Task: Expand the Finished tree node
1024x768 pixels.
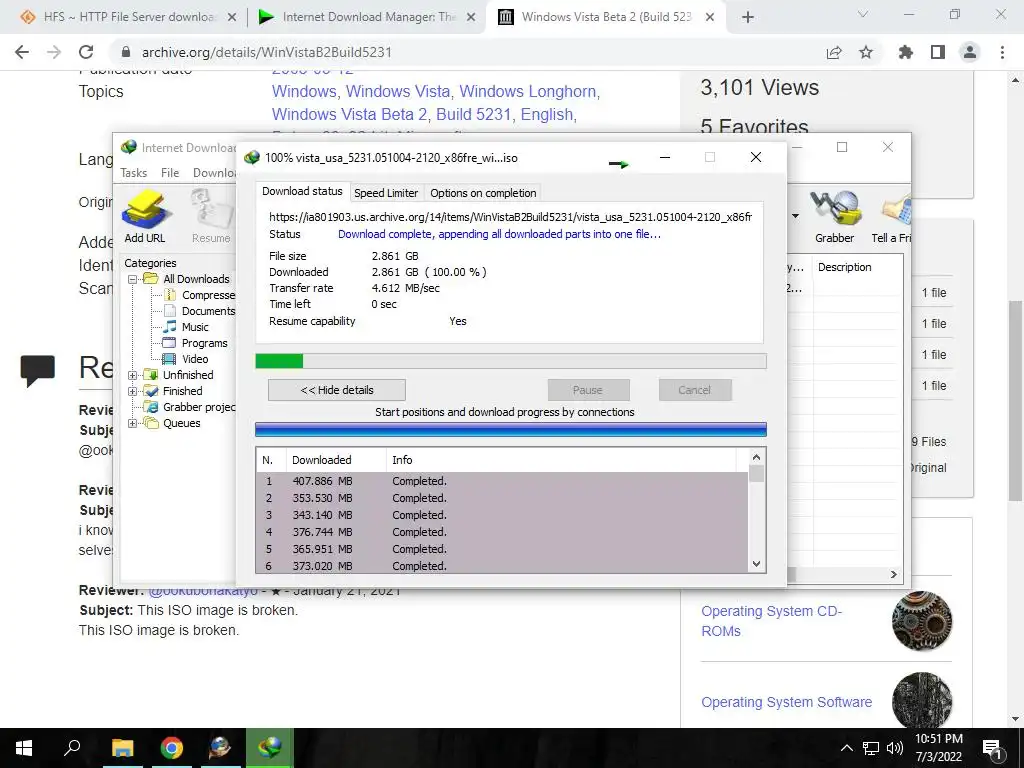Action: pos(133,391)
